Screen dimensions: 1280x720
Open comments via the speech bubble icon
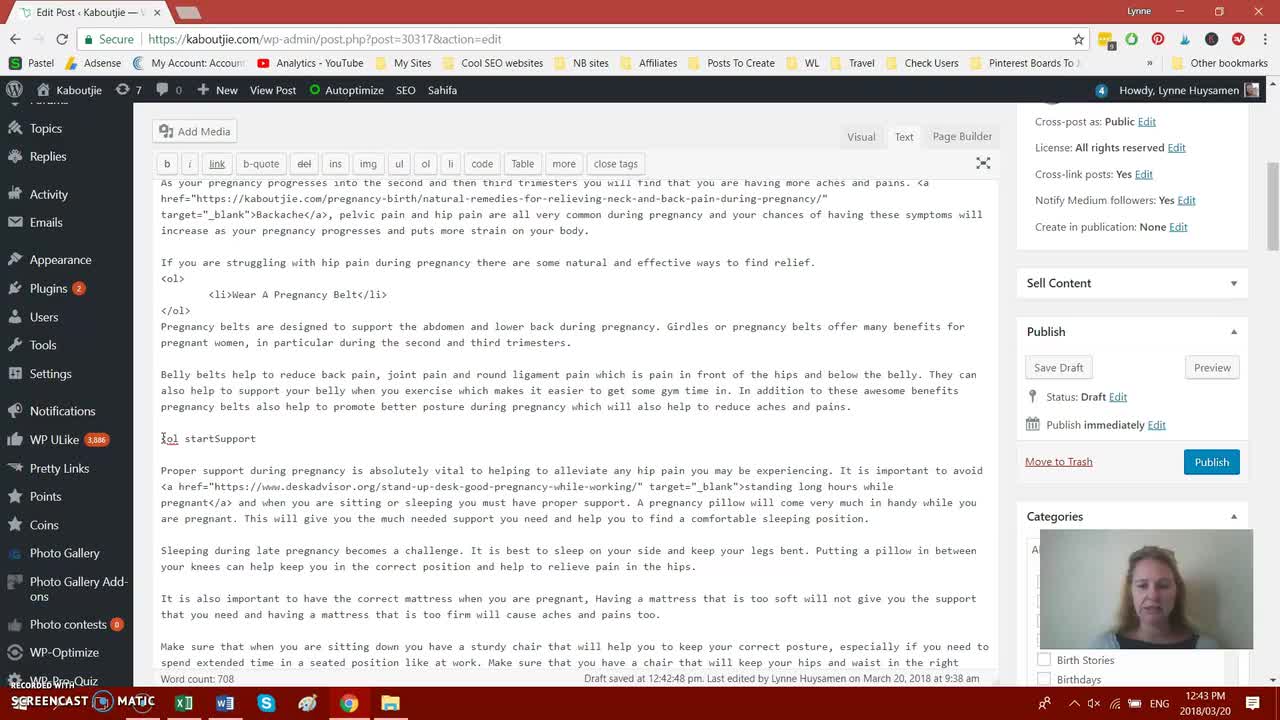(162, 90)
